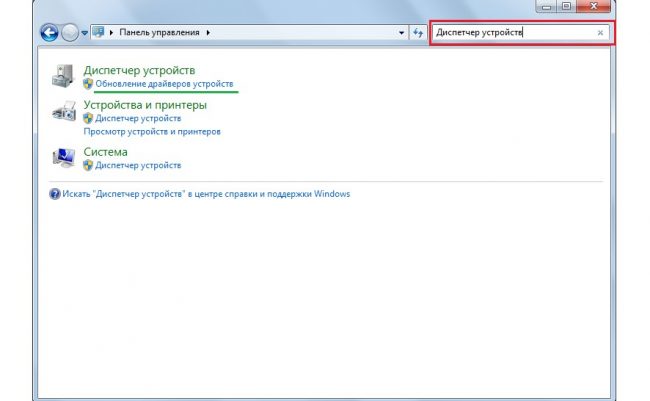This screenshot has width=650, height=401.
Task: Clear the search box with X button
Action: click(600, 33)
